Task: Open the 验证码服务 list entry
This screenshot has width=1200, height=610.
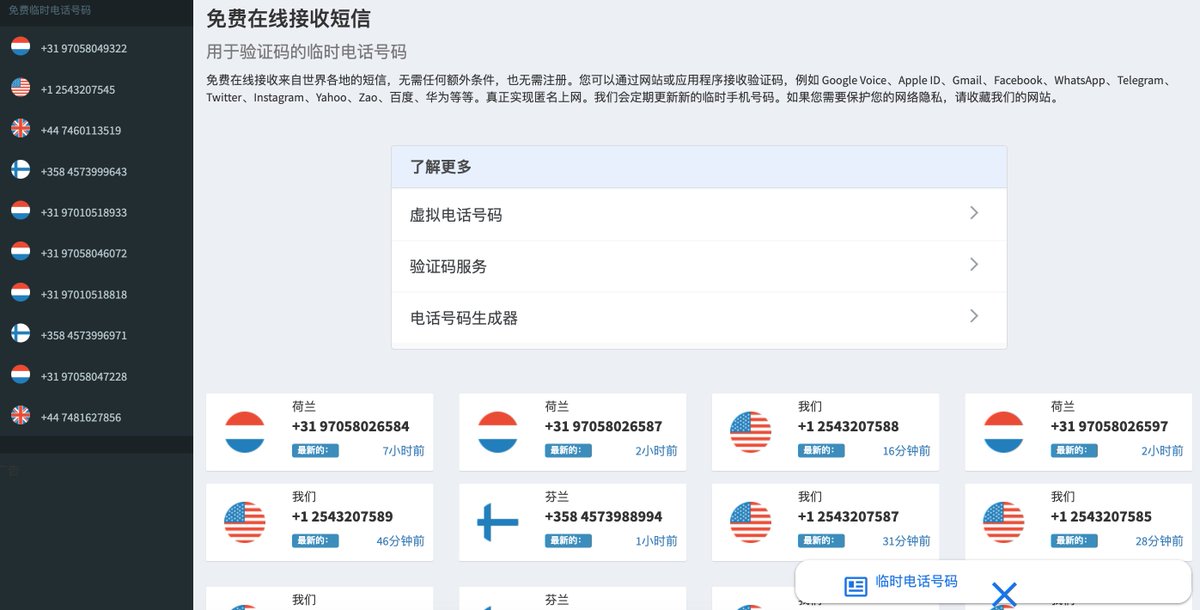Action: [x=699, y=266]
